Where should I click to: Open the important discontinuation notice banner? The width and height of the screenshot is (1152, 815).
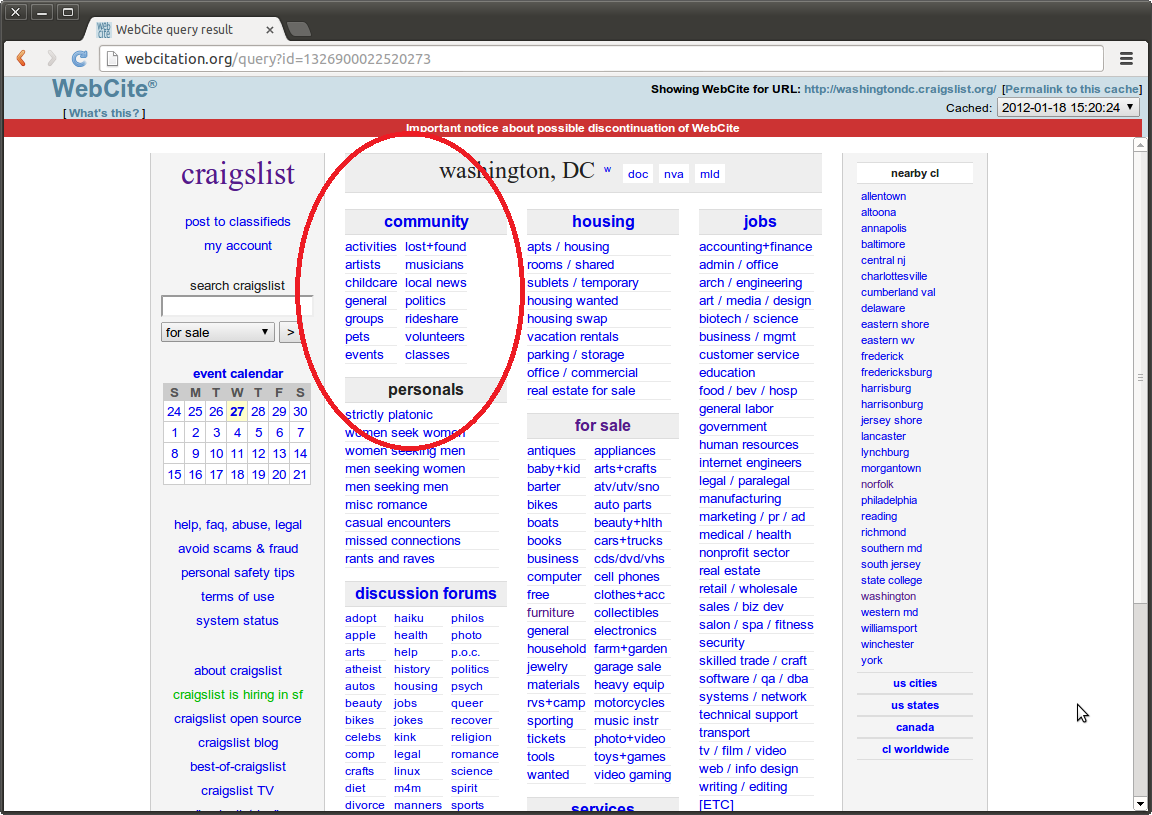572,128
